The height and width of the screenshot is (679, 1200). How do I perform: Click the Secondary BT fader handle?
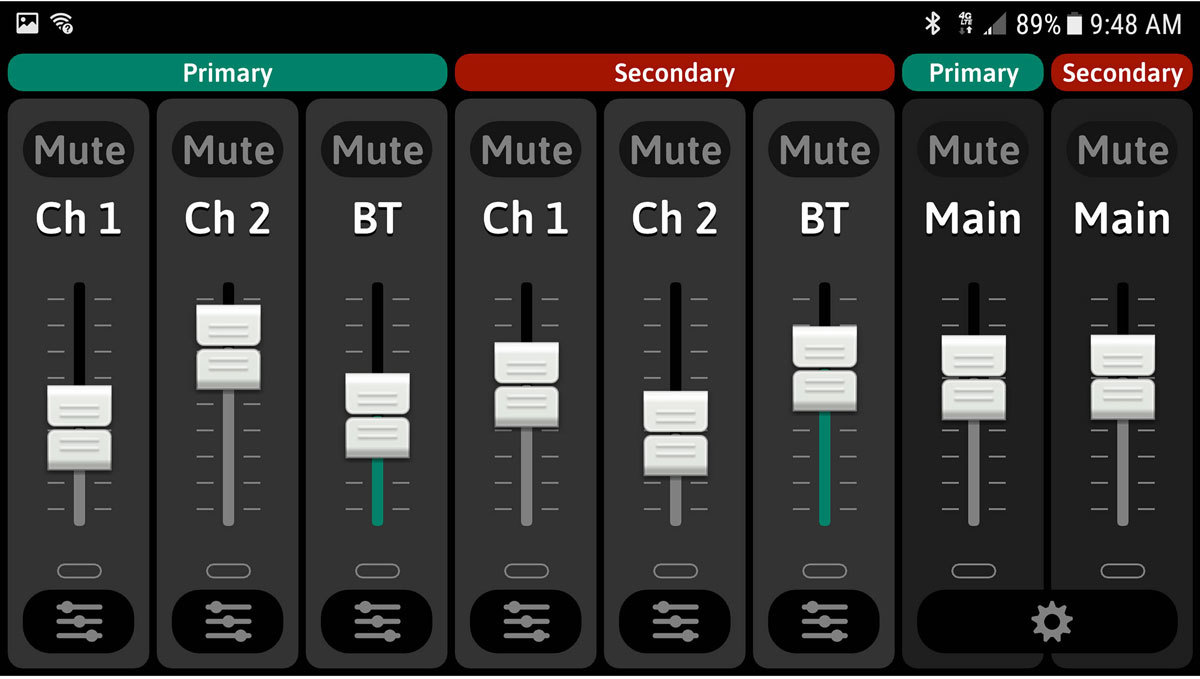(824, 368)
